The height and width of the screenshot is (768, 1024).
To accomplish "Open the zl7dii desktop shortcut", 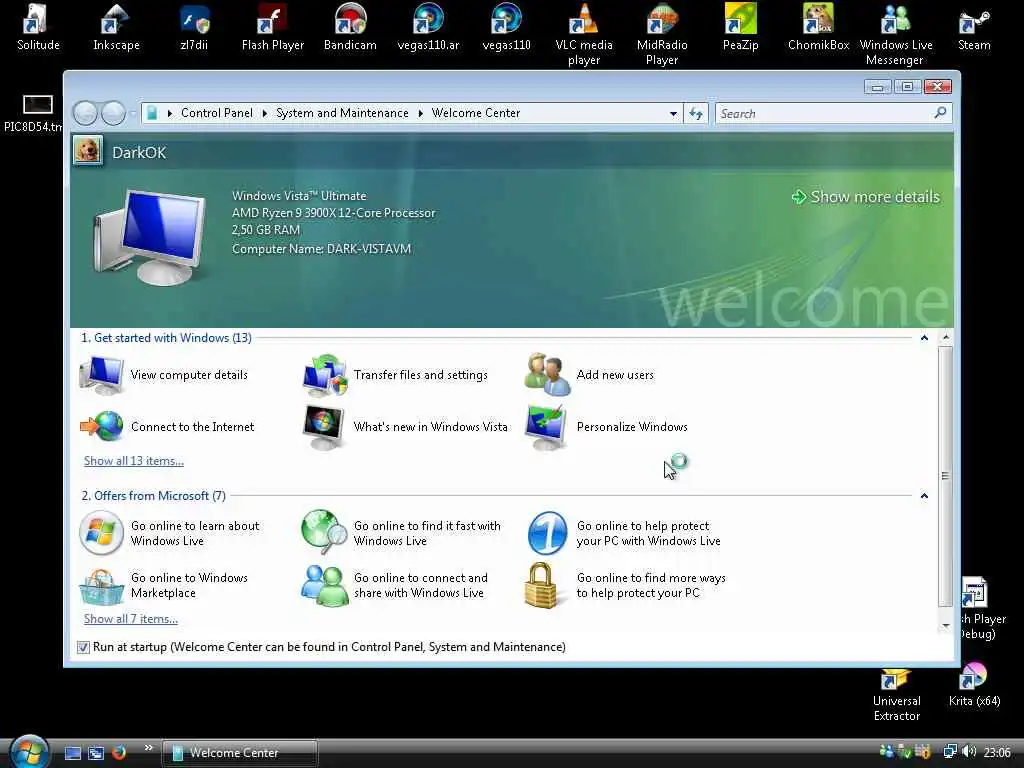I will tap(194, 27).
